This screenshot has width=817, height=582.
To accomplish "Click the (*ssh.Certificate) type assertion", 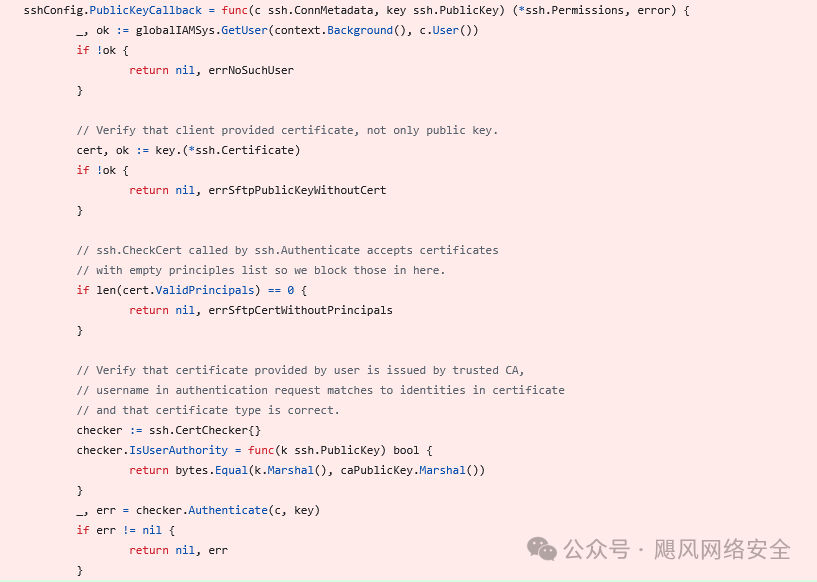I will coord(248,150).
